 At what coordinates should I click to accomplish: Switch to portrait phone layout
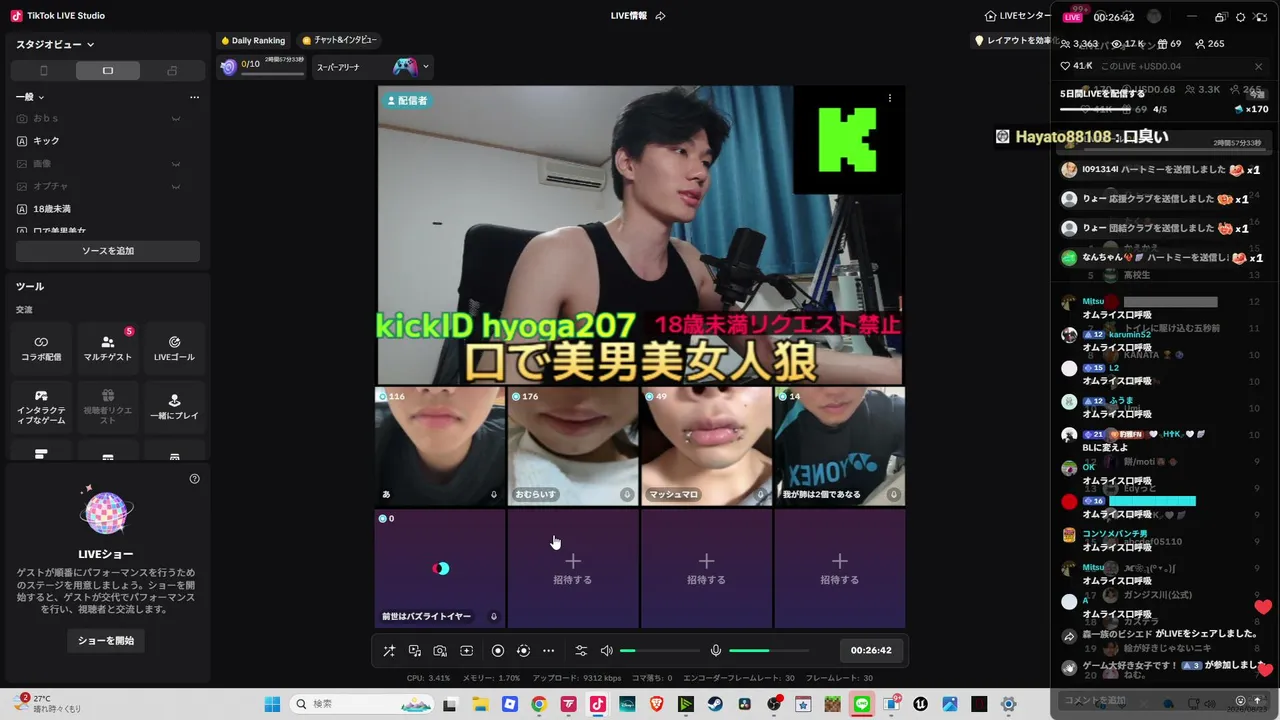pos(43,71)
